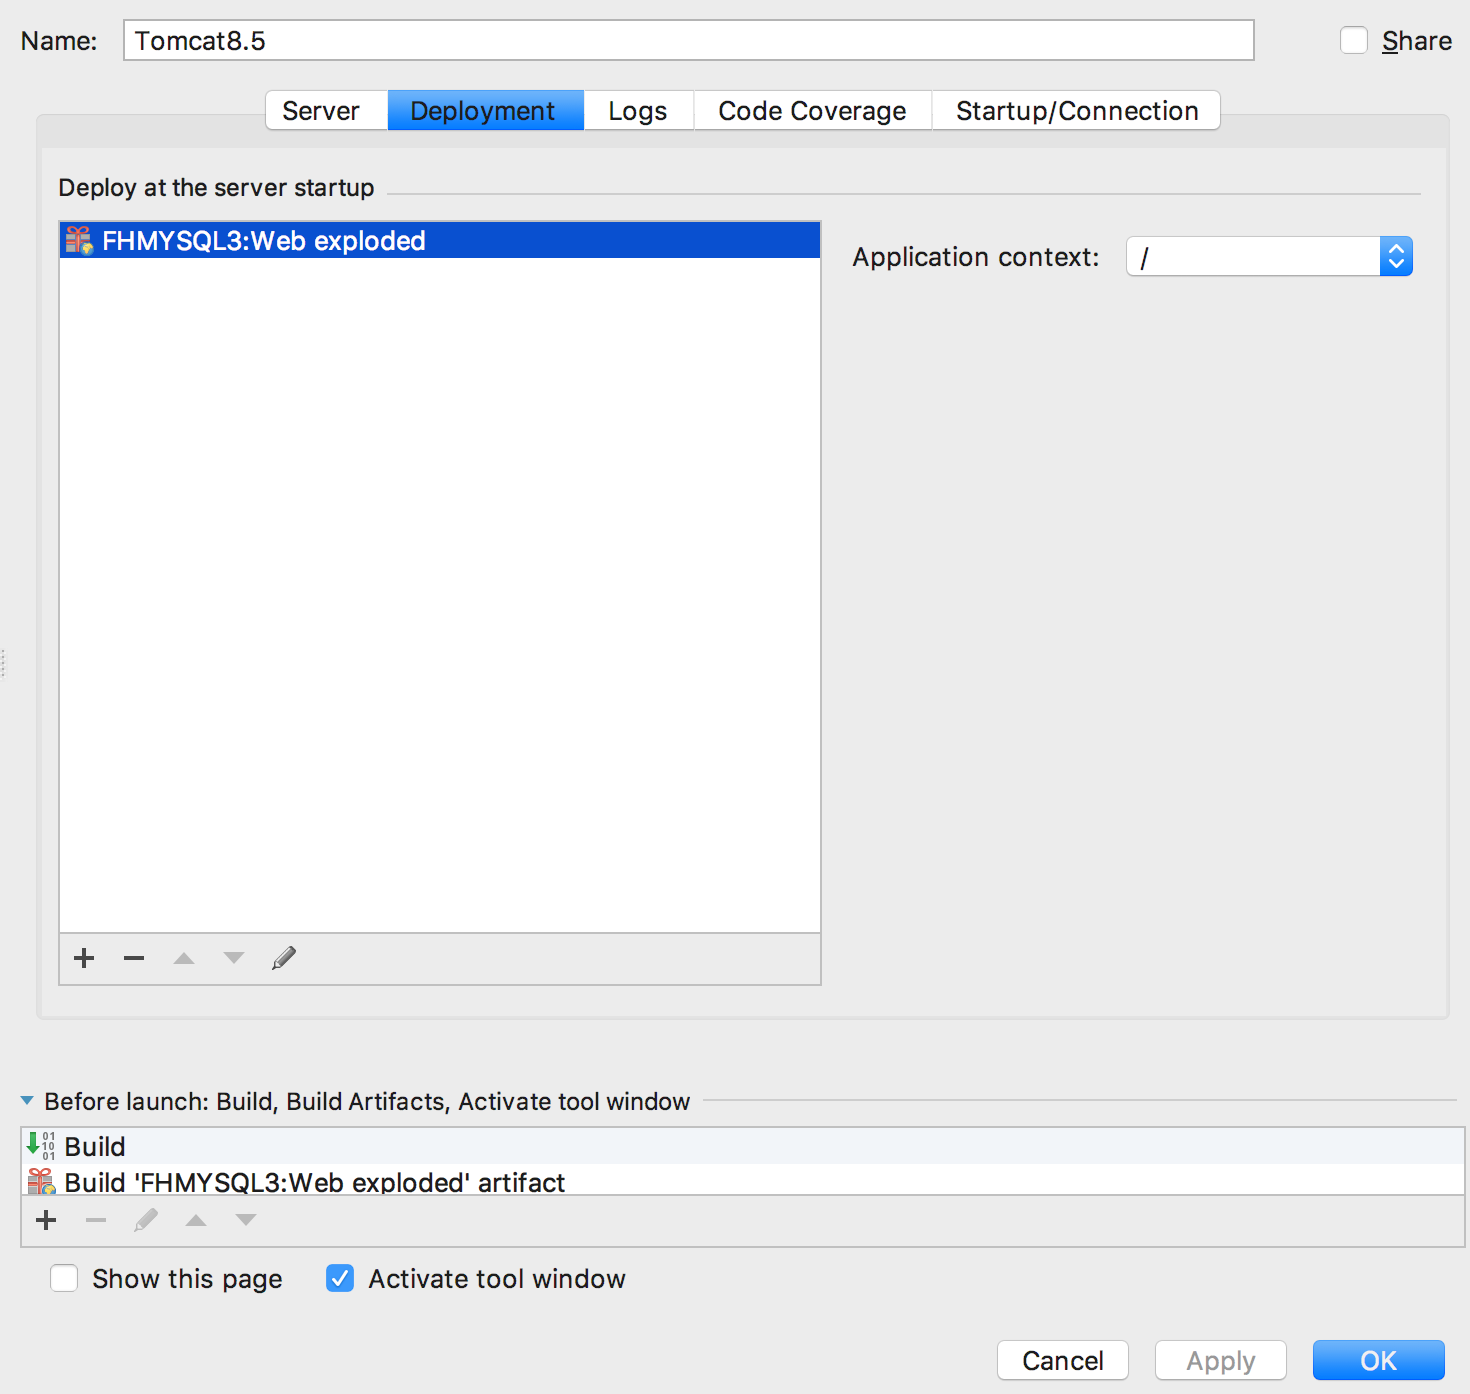Uncheck Activate tool window checkbox

[x=340, y=1278]
